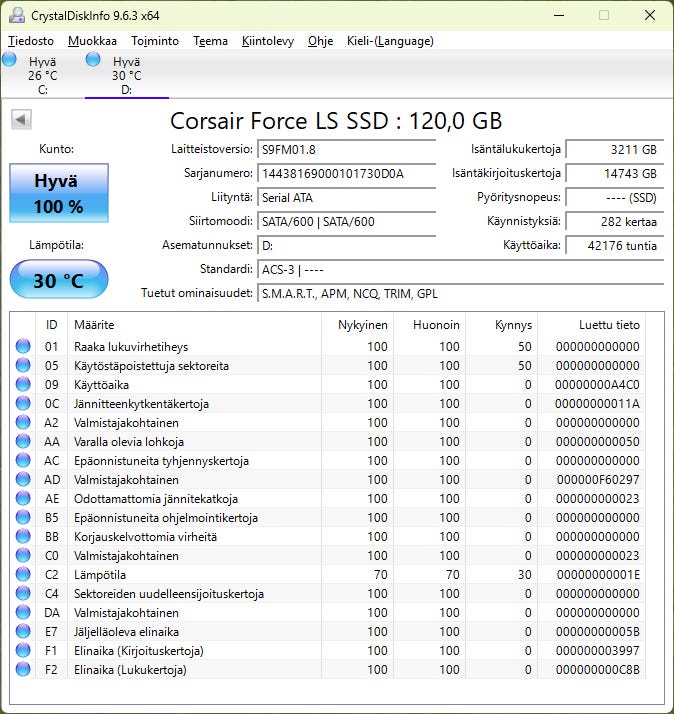Click status orb for Elinaika (Lukukertoja) row
674x714 pixels.
pyautogui.click(x=23, y=670)
